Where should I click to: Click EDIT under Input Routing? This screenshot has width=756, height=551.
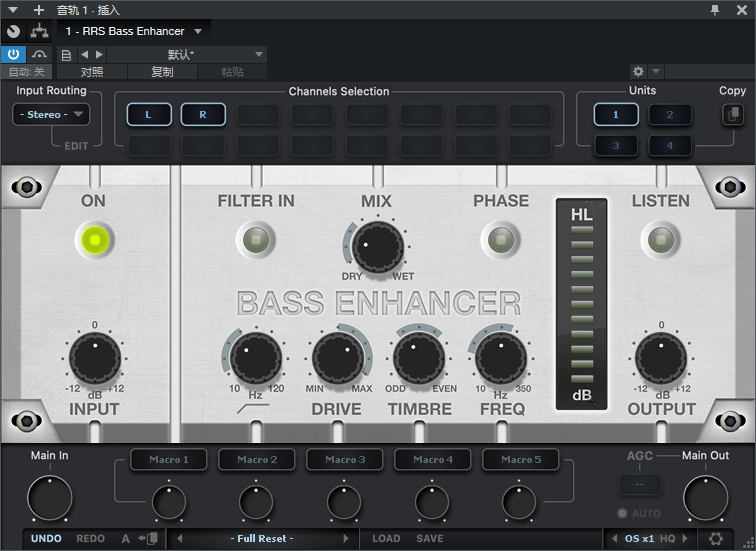pyautogui.click(x=76, y=146)
